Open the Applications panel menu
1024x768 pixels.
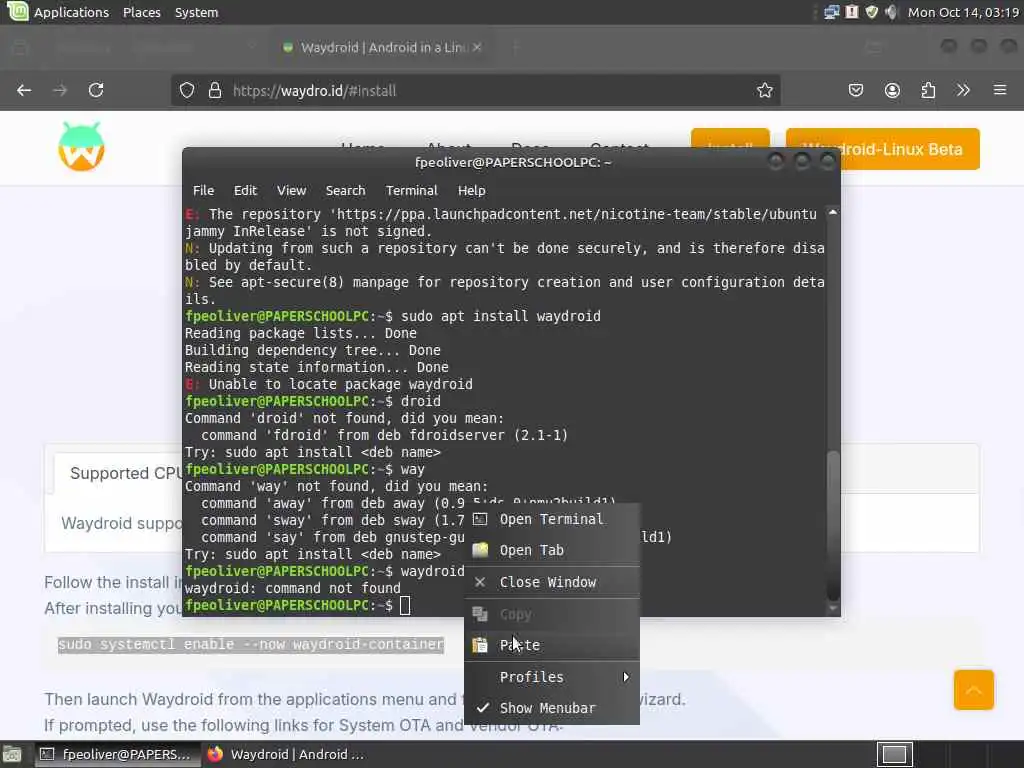coord(71,12)
